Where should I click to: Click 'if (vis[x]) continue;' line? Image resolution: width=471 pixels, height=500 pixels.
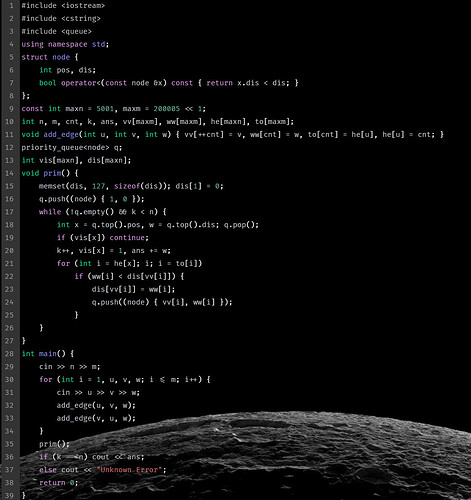coord(103,238)
